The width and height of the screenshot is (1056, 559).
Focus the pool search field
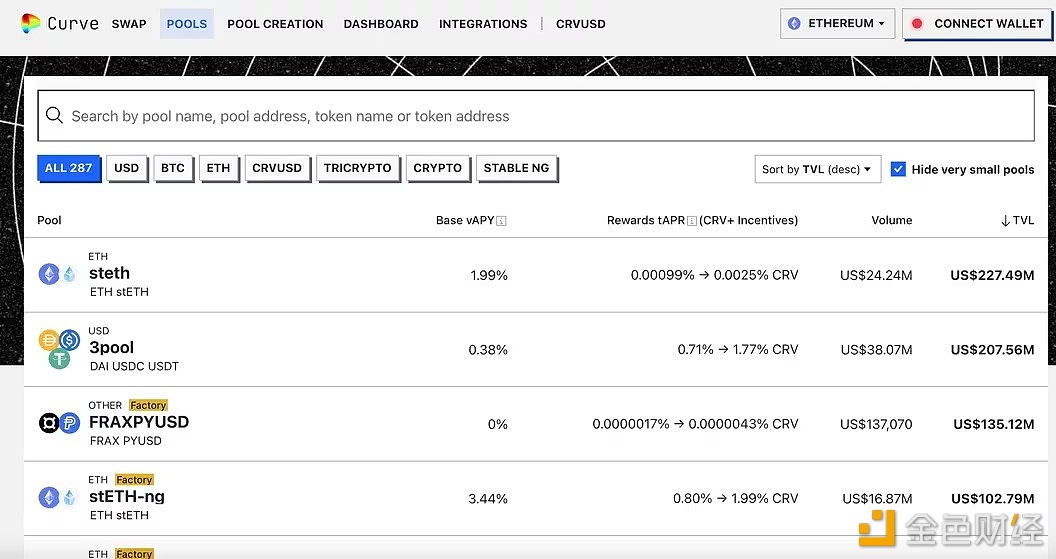pos(536,116)
